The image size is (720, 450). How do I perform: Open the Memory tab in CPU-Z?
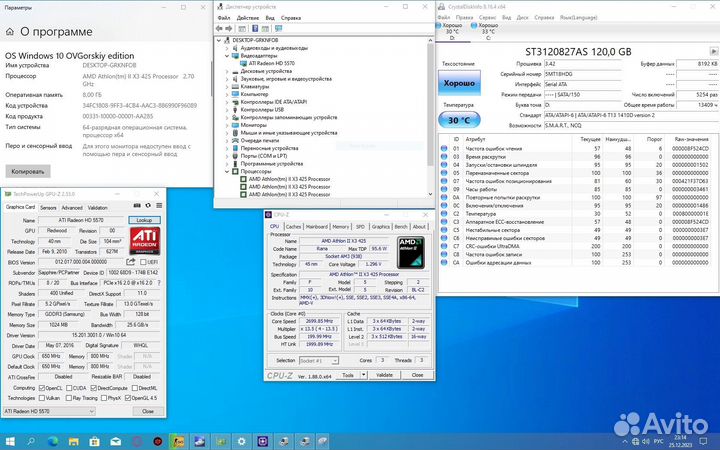coord(341,226)
